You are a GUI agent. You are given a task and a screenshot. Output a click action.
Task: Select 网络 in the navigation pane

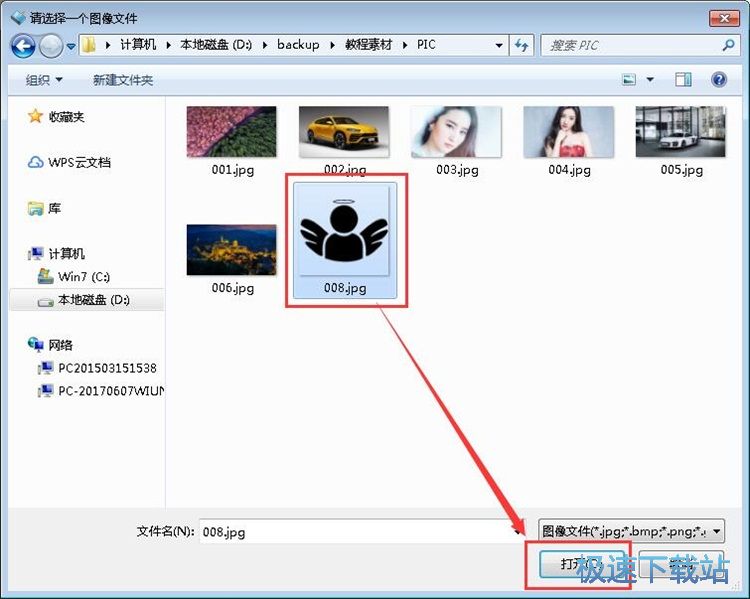click(x=60, y=345)
